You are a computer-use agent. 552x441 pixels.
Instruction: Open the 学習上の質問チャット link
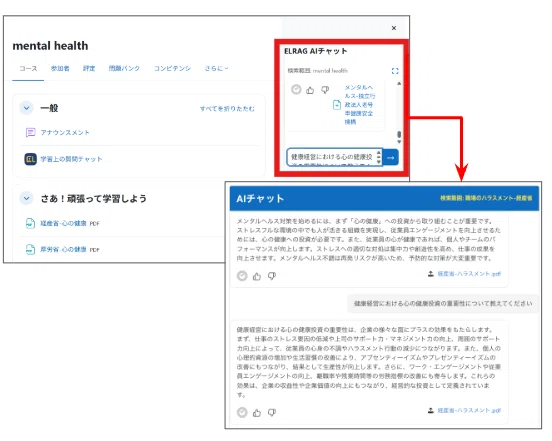71,159
